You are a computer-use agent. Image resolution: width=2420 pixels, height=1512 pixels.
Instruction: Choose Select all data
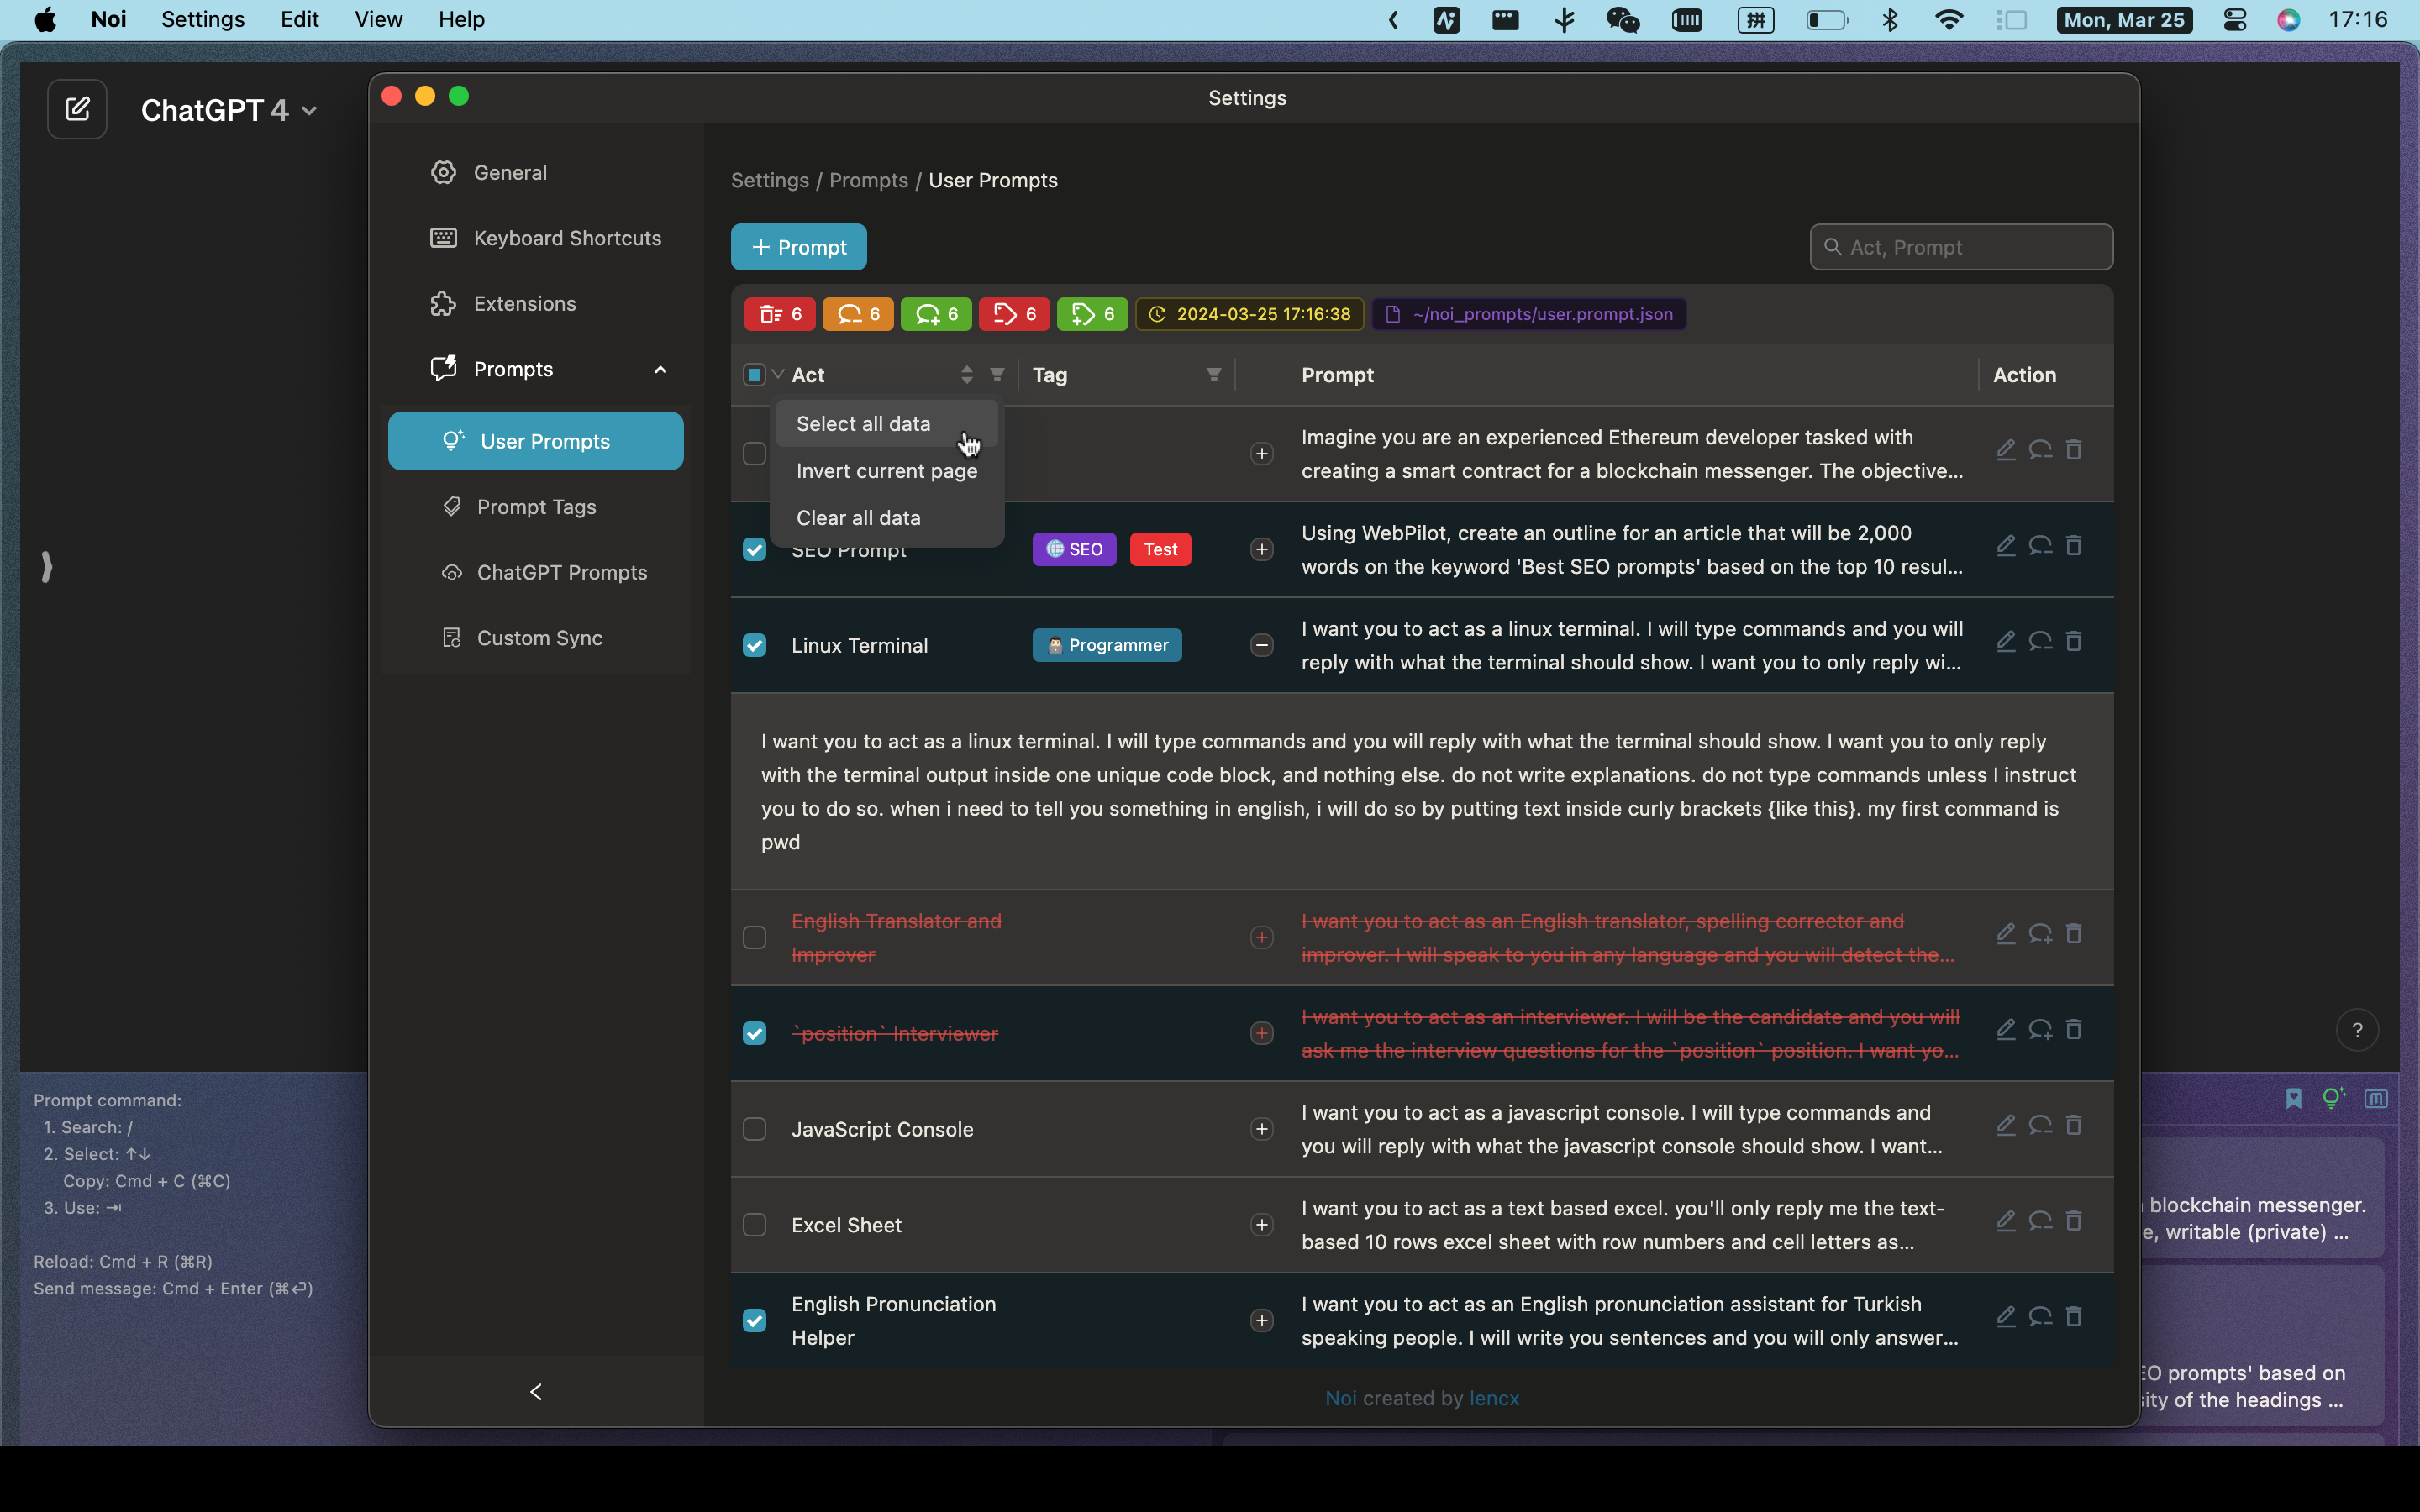coord(886,424)
